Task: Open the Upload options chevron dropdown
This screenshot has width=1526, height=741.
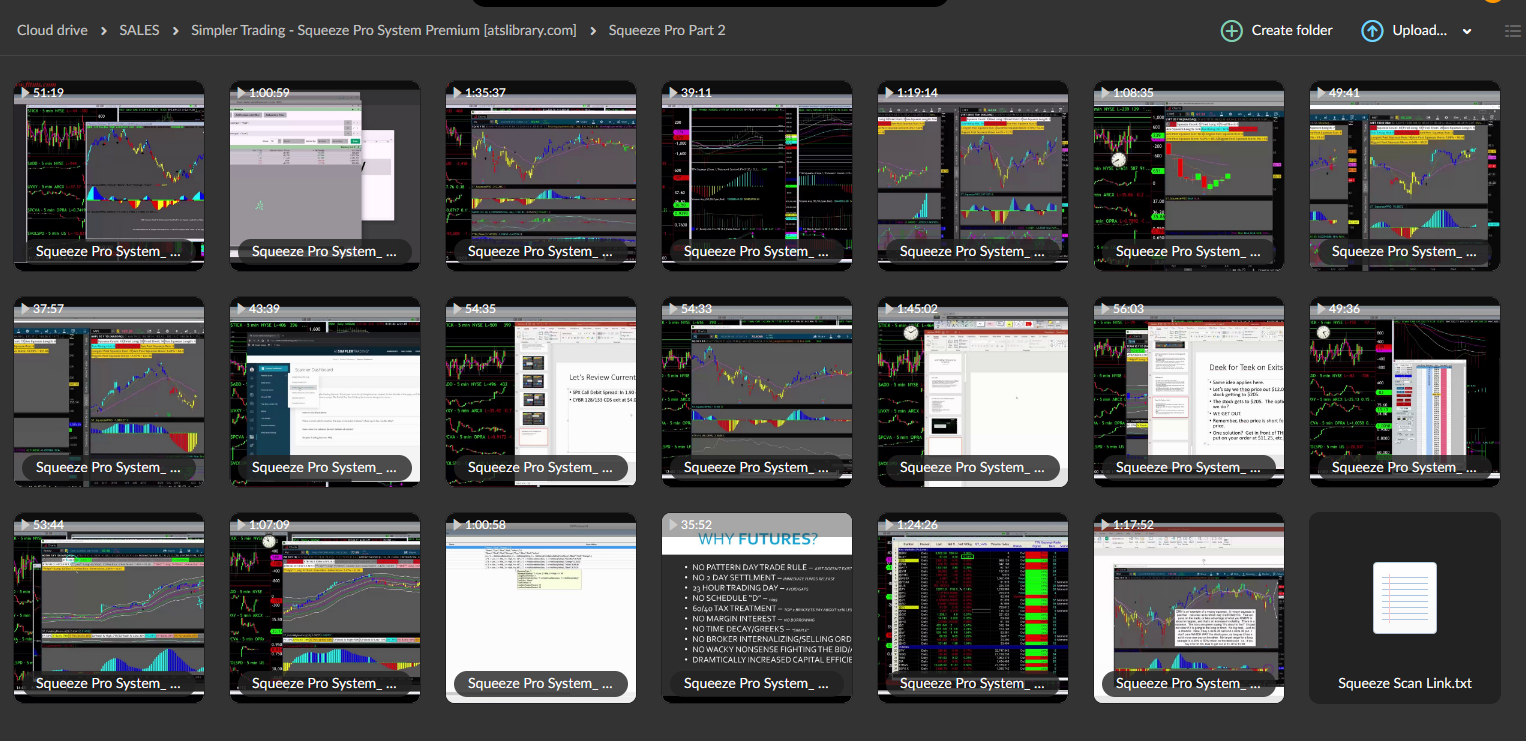Action: tap(1466, 31)
